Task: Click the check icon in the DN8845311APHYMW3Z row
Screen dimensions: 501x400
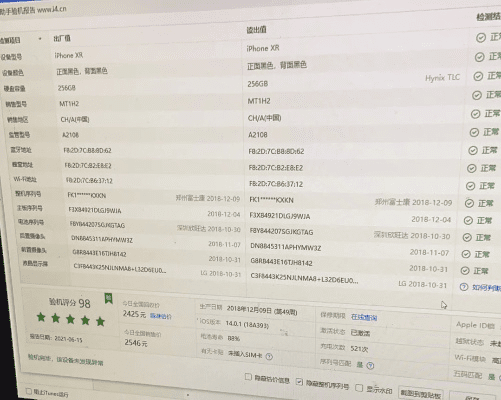Action: [466, 254]
